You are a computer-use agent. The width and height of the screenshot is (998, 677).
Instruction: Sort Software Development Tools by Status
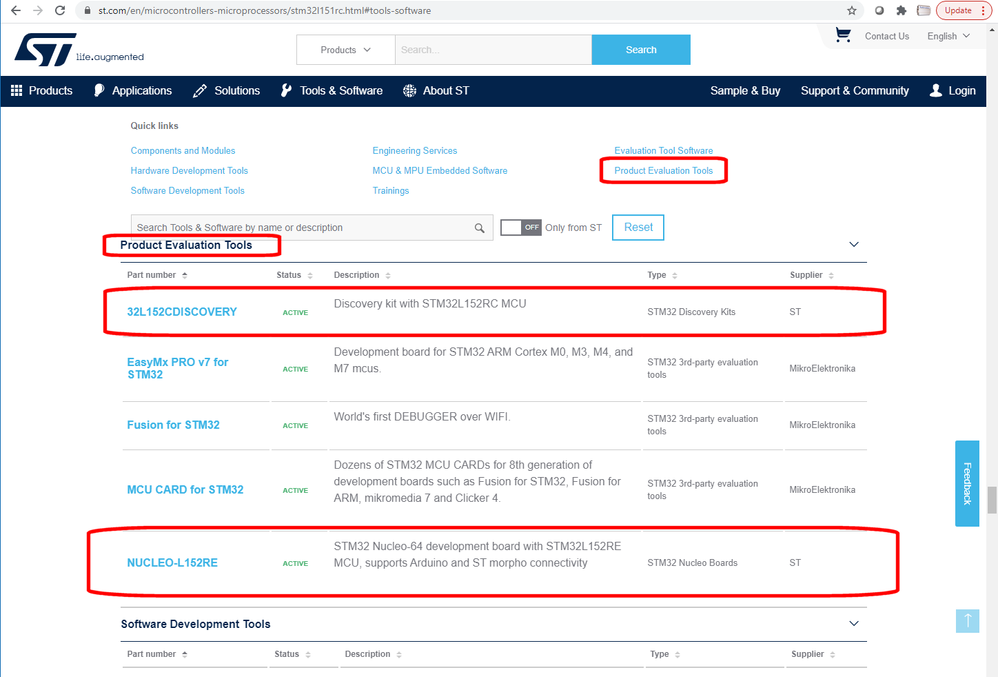[293, 654]
